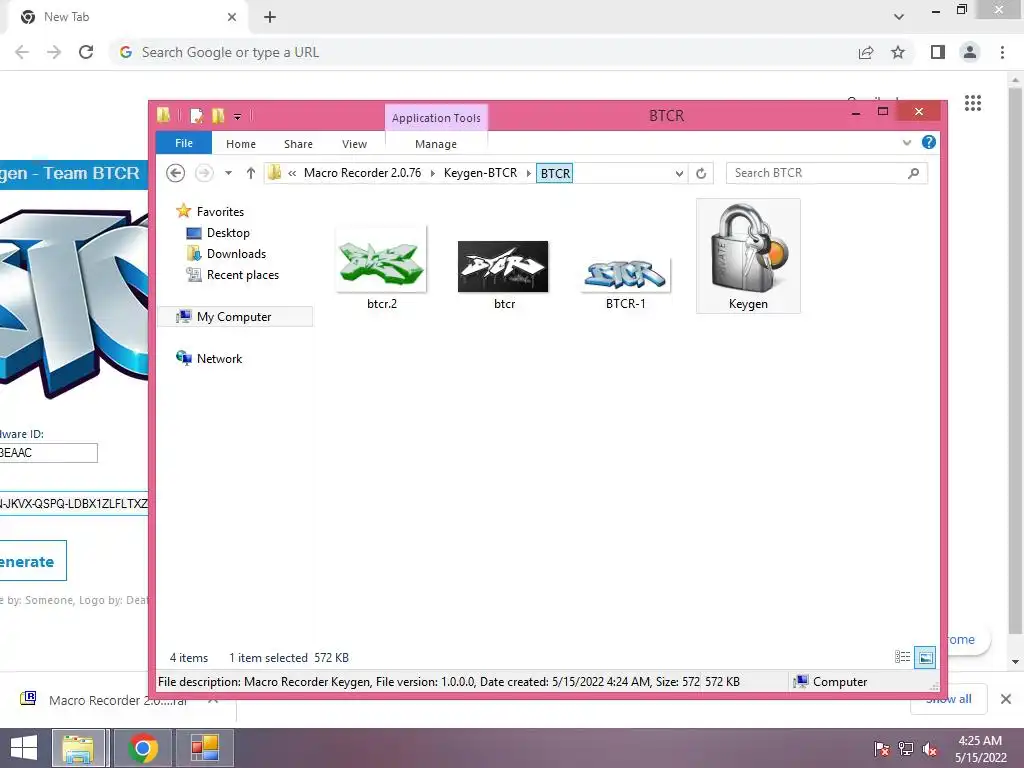Select the BTCR-1 image file

pos(626,283)
